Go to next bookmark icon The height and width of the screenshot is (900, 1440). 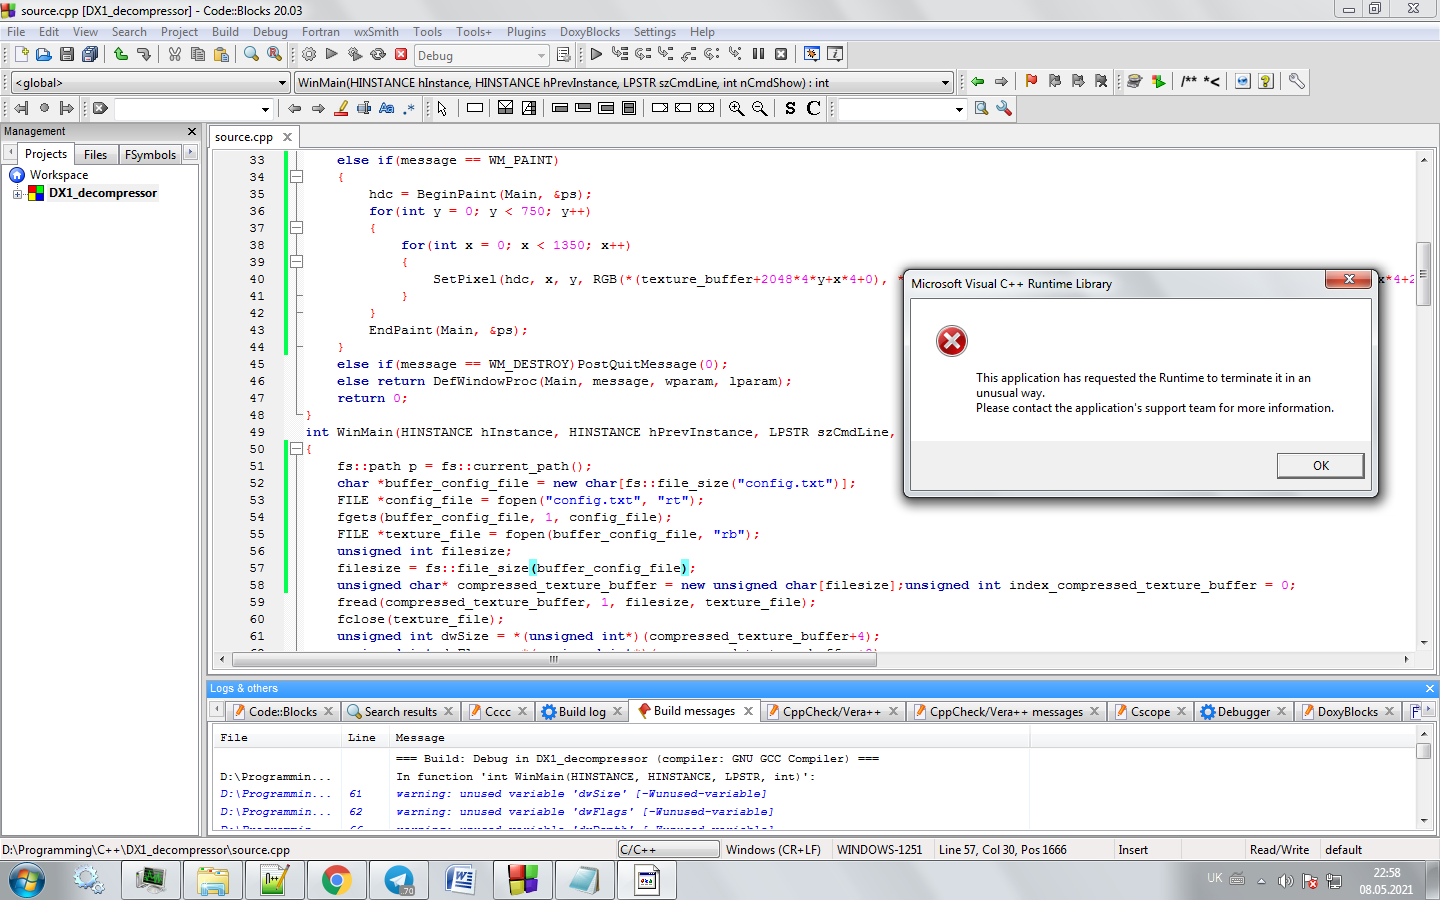[x=1078, y=81]
